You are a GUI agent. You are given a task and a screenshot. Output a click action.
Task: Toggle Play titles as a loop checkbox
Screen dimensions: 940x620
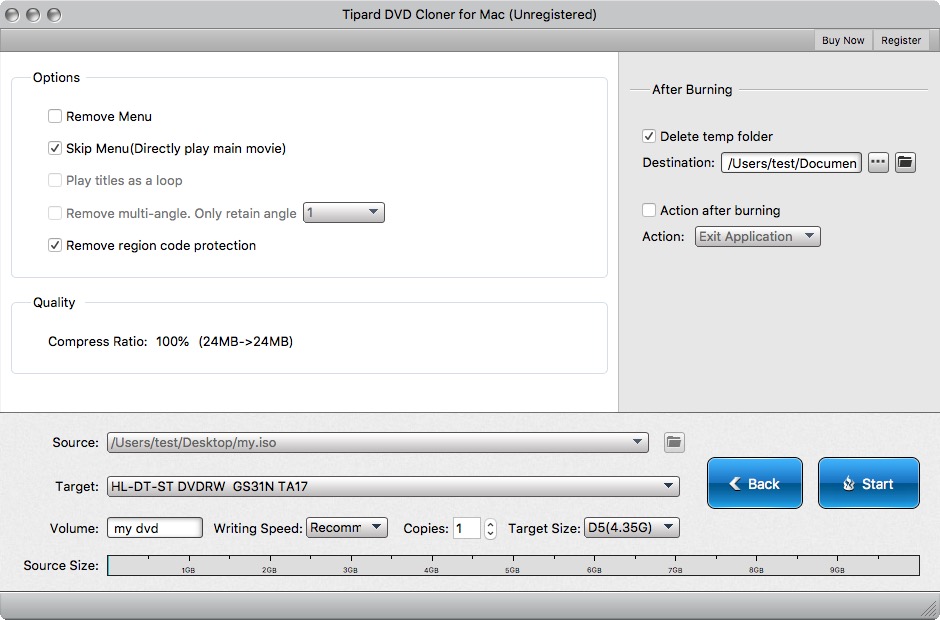[55, 180]
